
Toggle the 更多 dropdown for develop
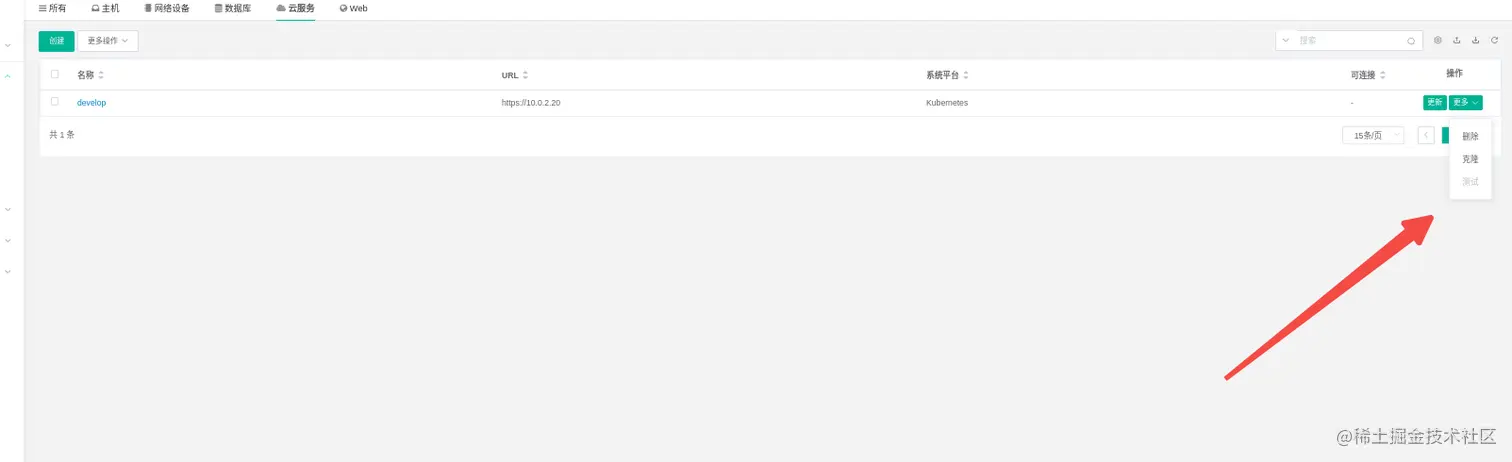click(1465, 102)
